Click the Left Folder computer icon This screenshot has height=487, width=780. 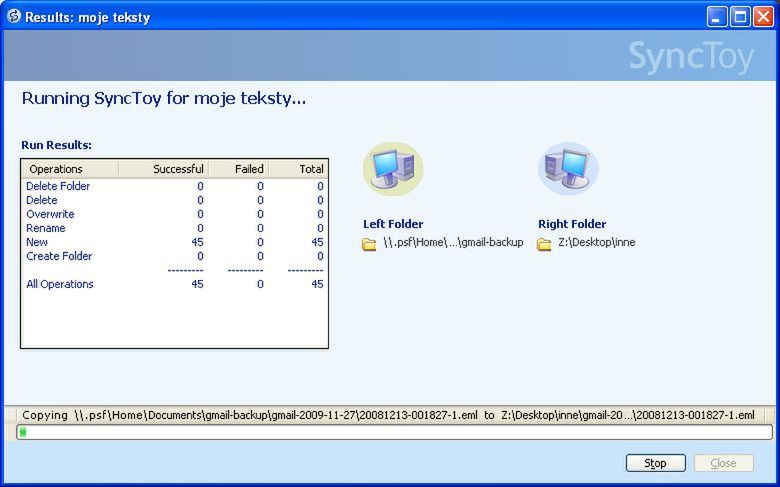(393, 169)
